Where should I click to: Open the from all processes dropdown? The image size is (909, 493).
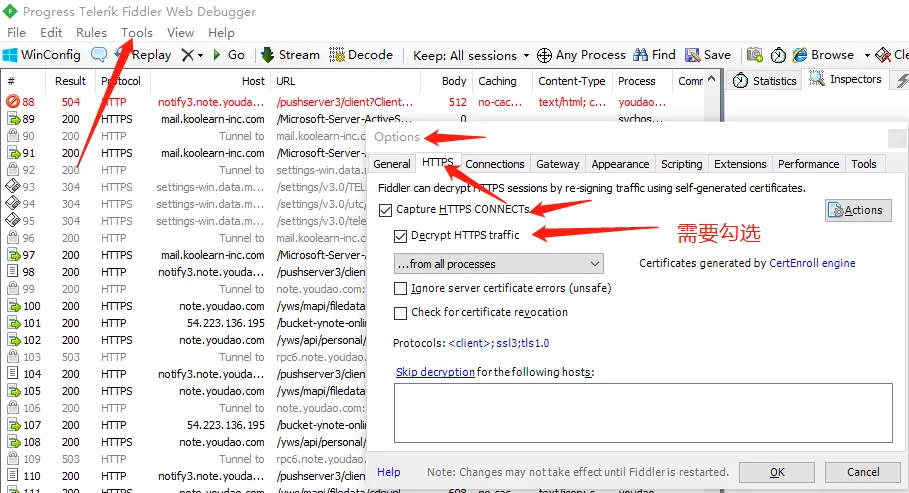499,264
